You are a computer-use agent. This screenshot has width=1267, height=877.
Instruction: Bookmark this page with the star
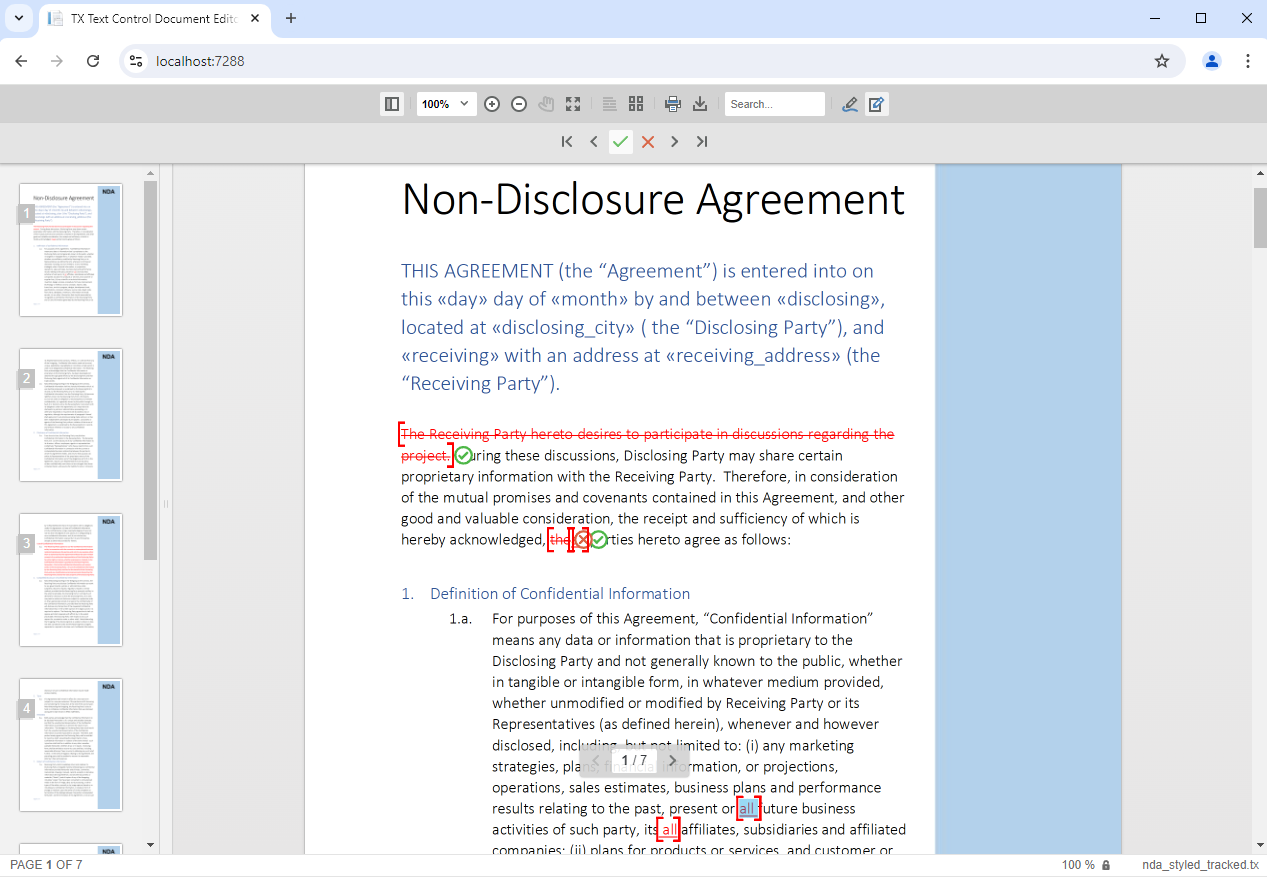pyautogui.click(x=1162, y=61)
